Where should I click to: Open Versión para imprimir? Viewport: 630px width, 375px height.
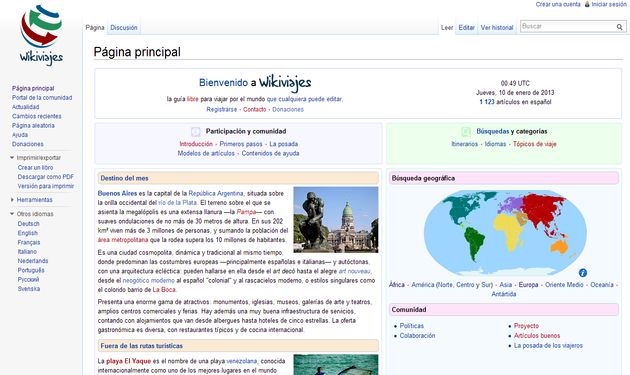pos(46,186)
